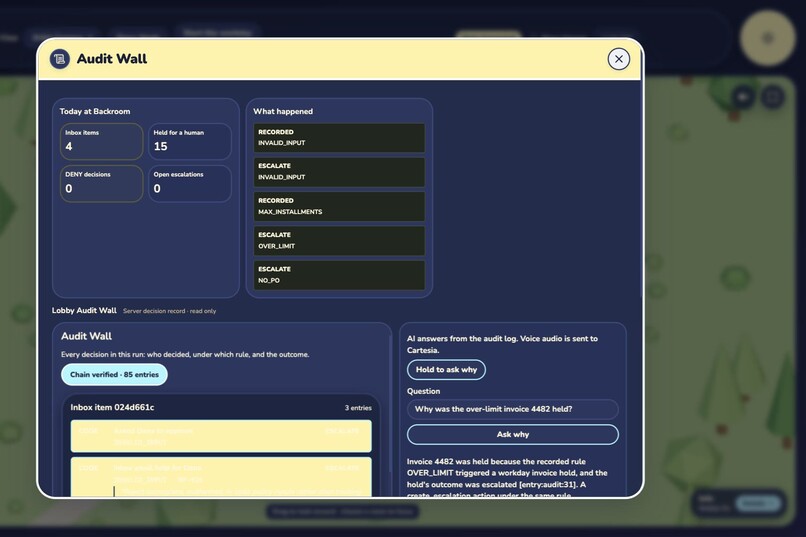Open the Held for a human card

[x=190, y=141]
